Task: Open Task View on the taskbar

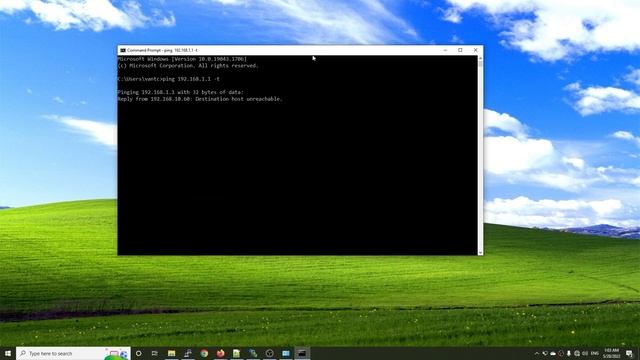Action: (155, 353)
